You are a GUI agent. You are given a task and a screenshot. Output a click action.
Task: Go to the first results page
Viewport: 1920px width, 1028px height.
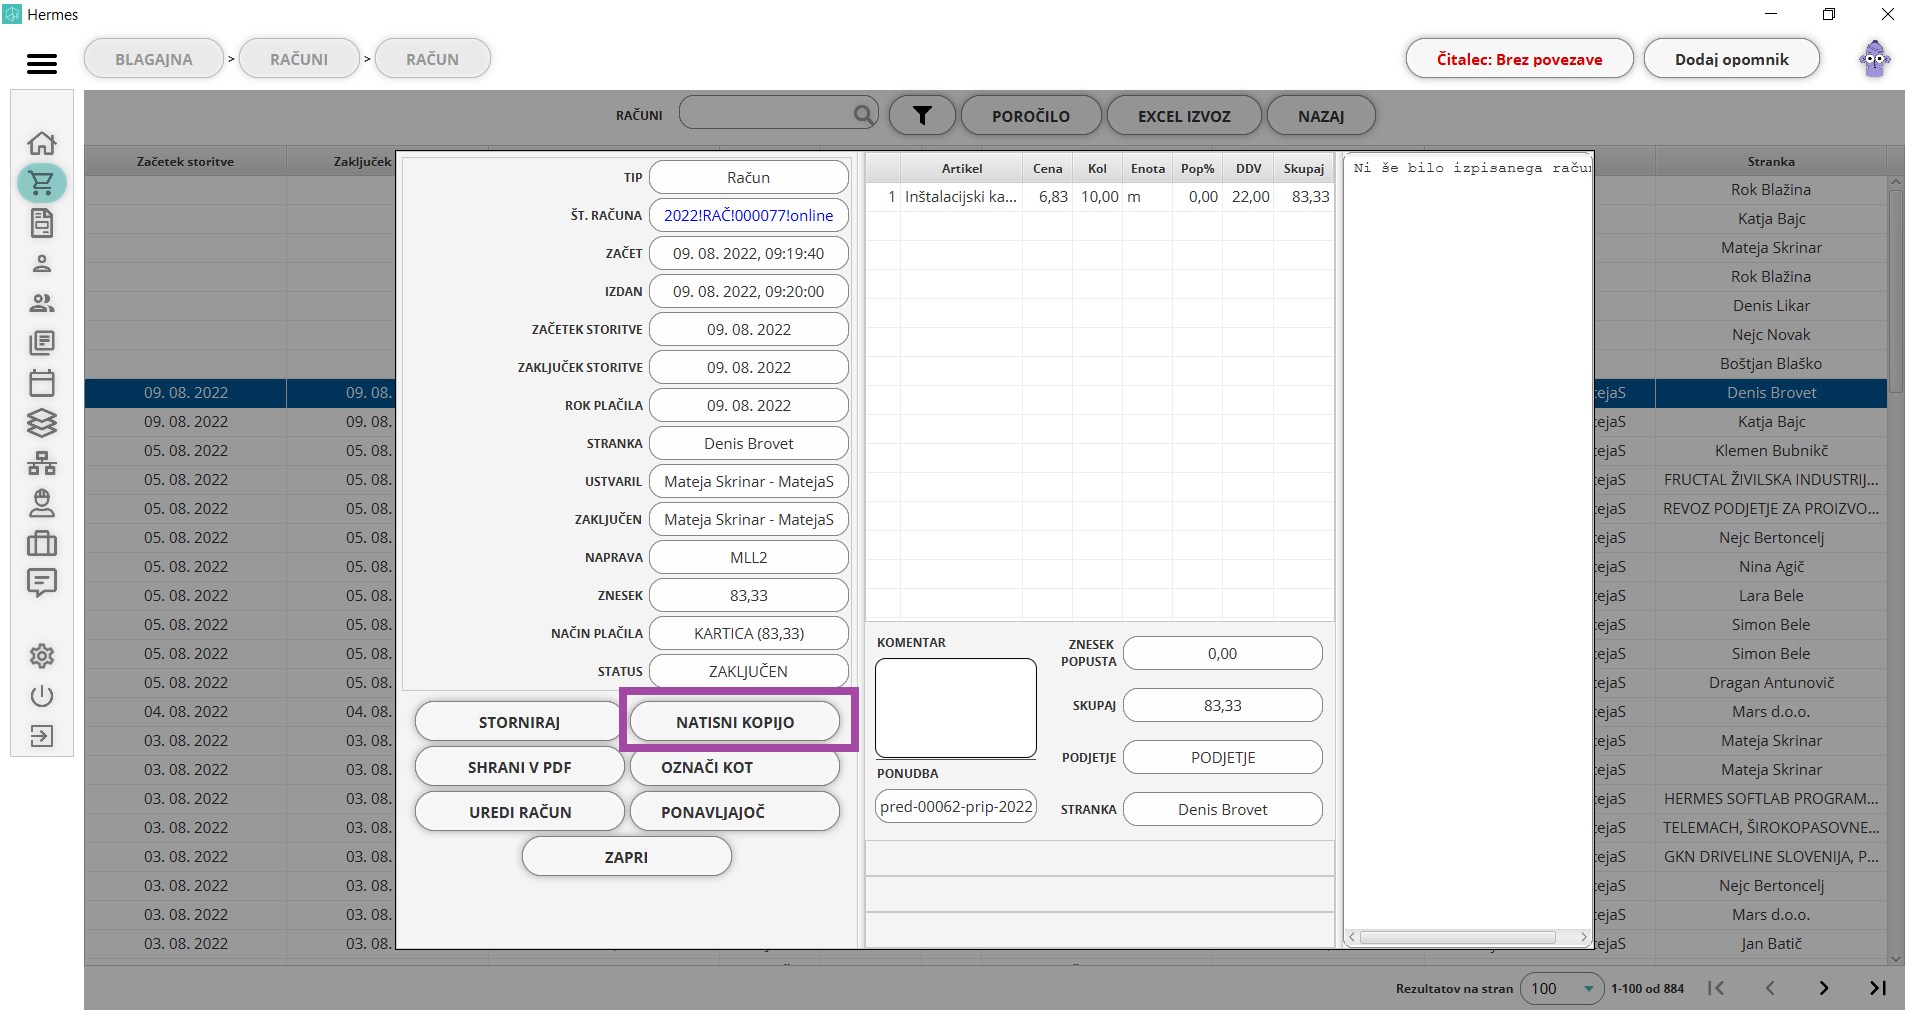(1716, 988)
